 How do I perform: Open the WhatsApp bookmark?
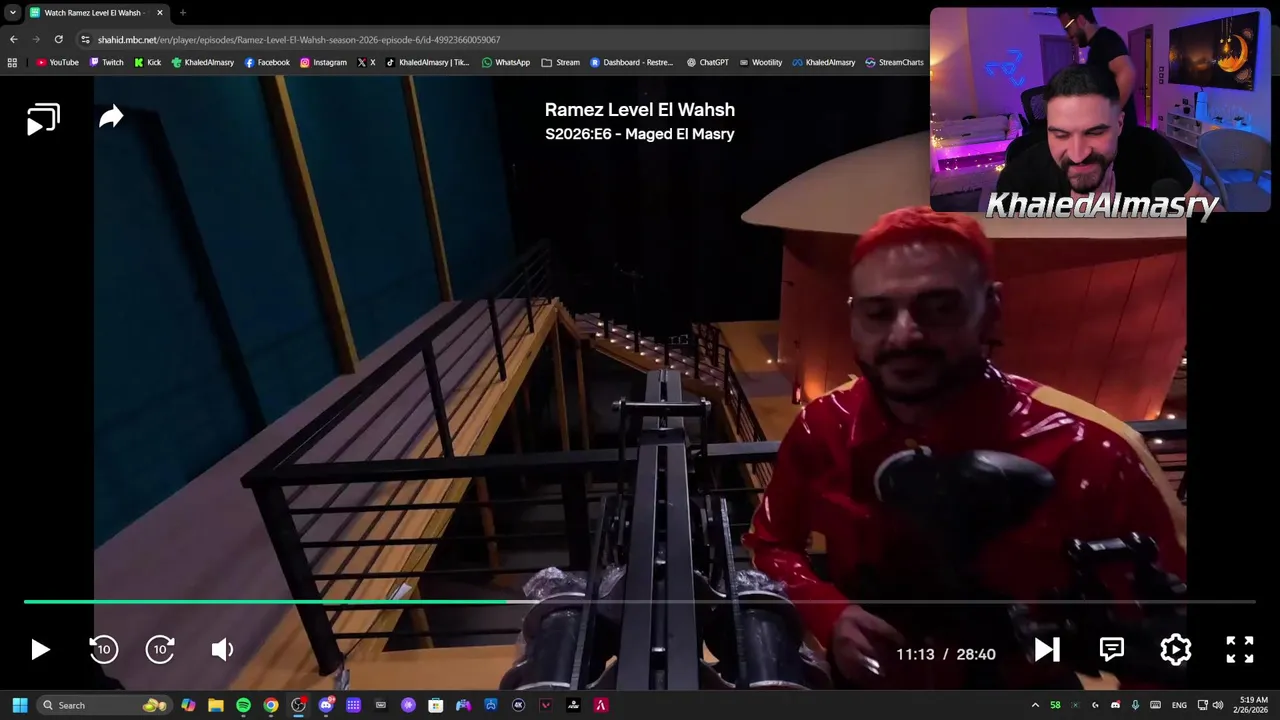[506, 62]
